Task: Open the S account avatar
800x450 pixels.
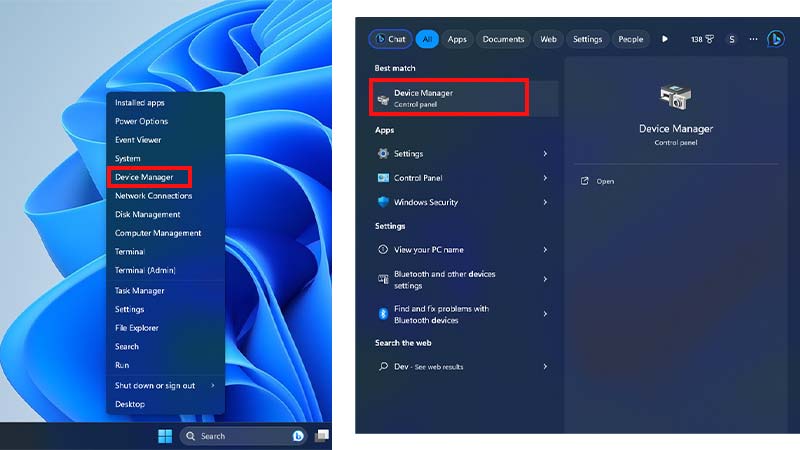Action: [732, 39]
